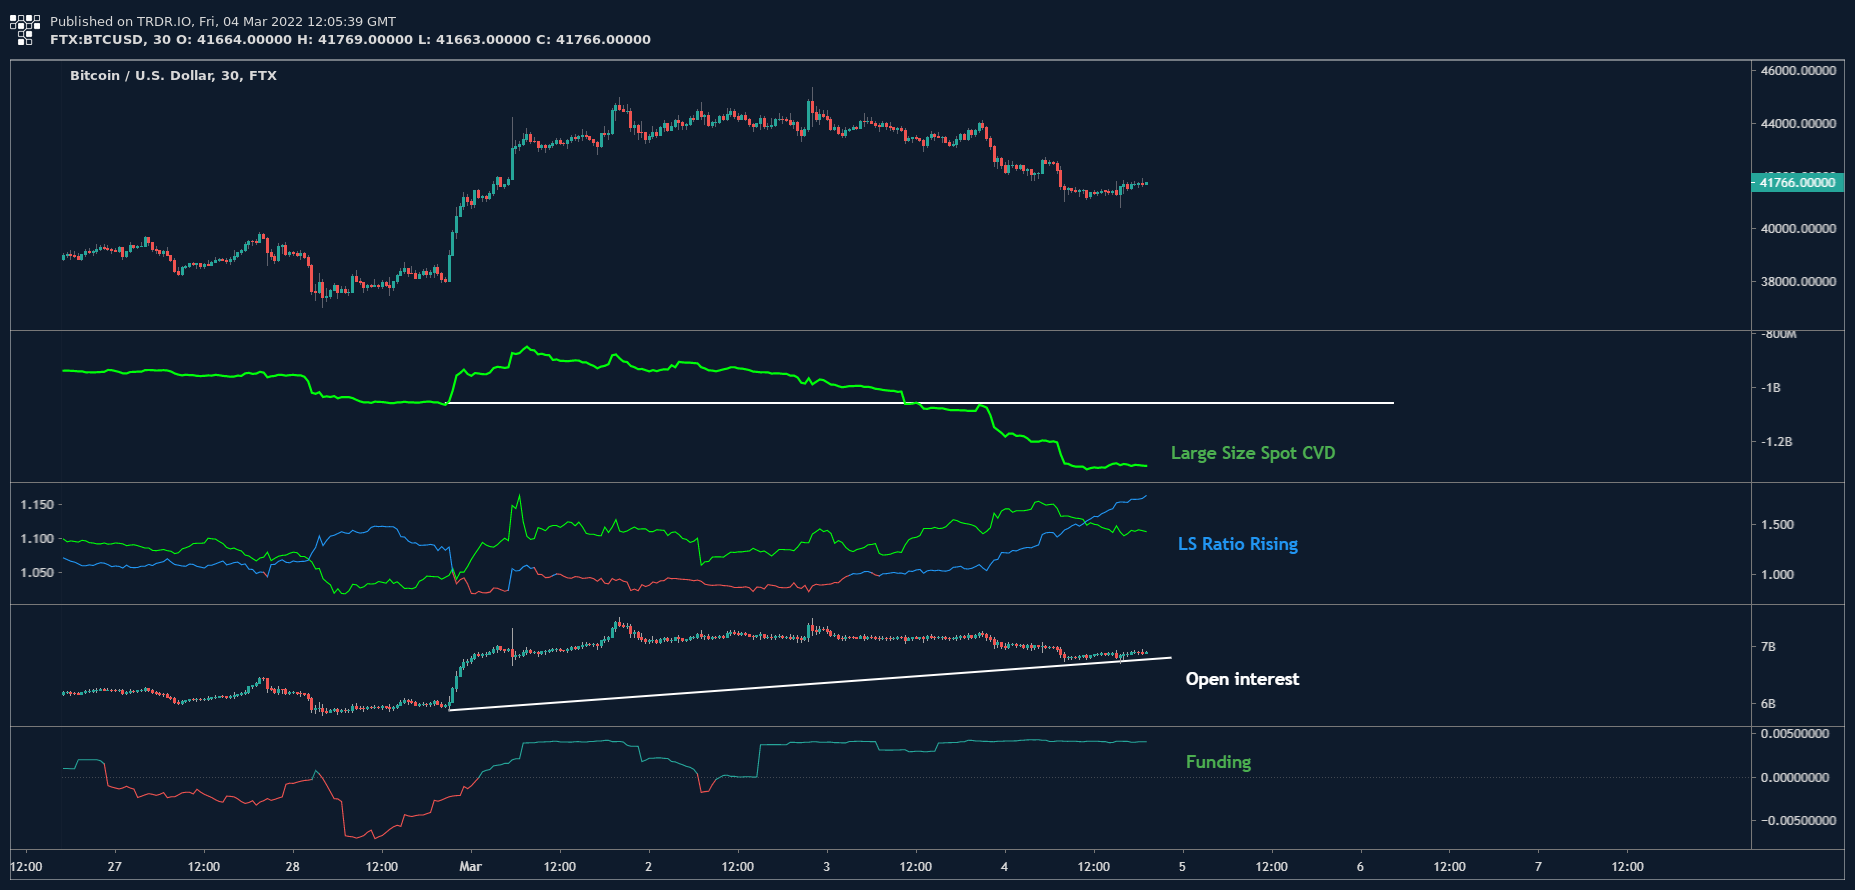The height and width of the screenshot is (890, 1855).
Task: Click the LS Ratio Rising annotation
Action: (1237, 544)
